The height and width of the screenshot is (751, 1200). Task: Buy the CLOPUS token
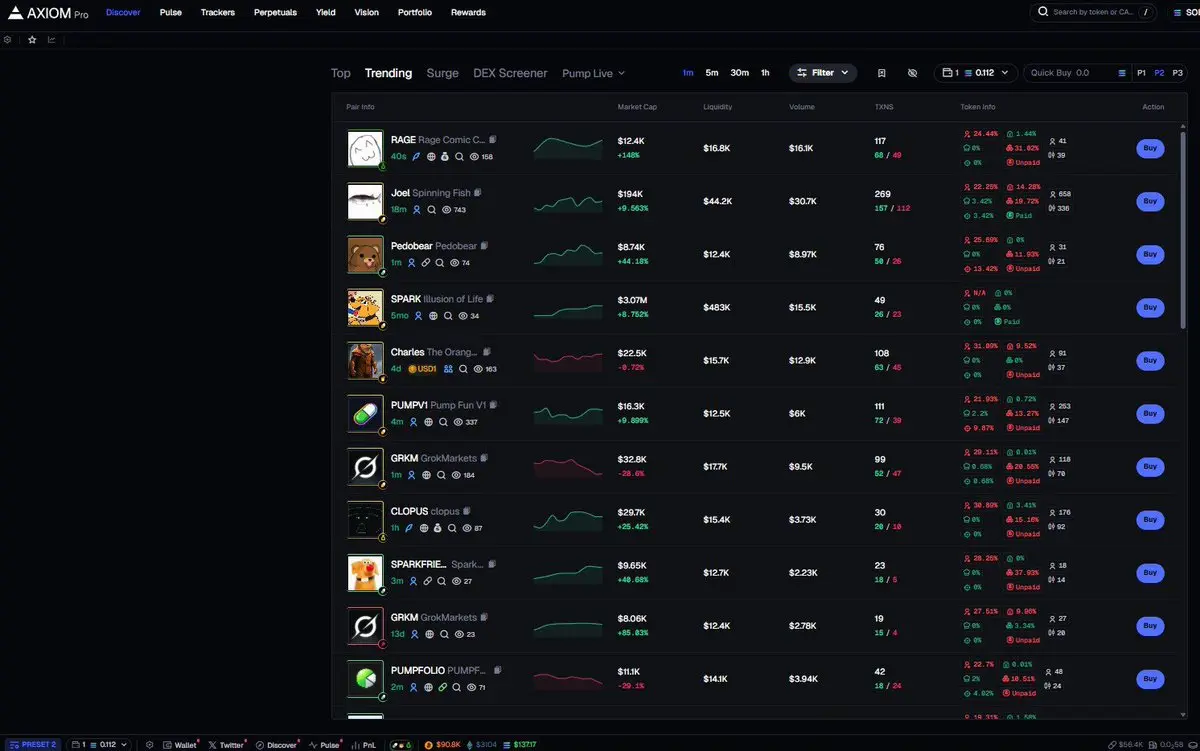1150,519
